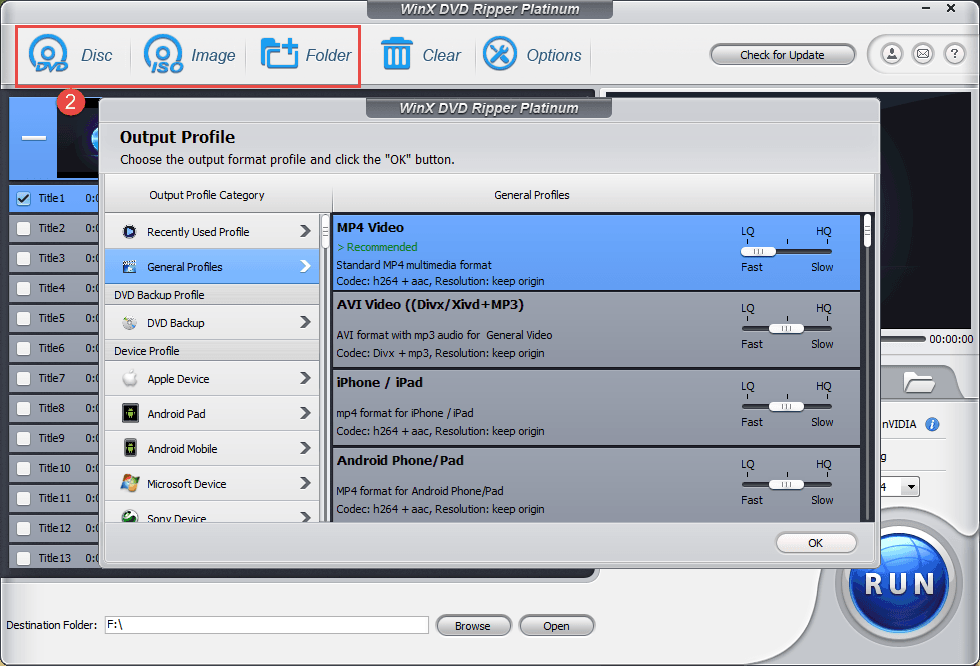This screenshot has height=666, width=980.
Task: Collapse the title list minus button
Action: (x=34, y=137)
